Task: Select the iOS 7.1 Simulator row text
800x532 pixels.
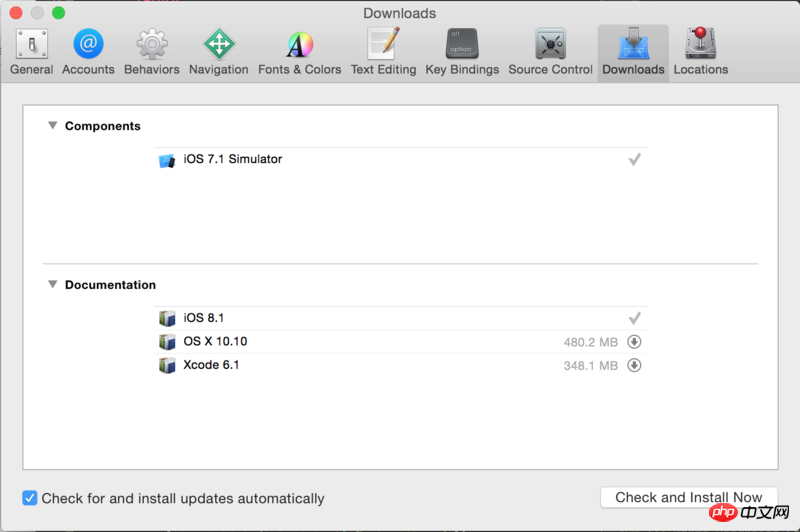Action: [233, 159]
